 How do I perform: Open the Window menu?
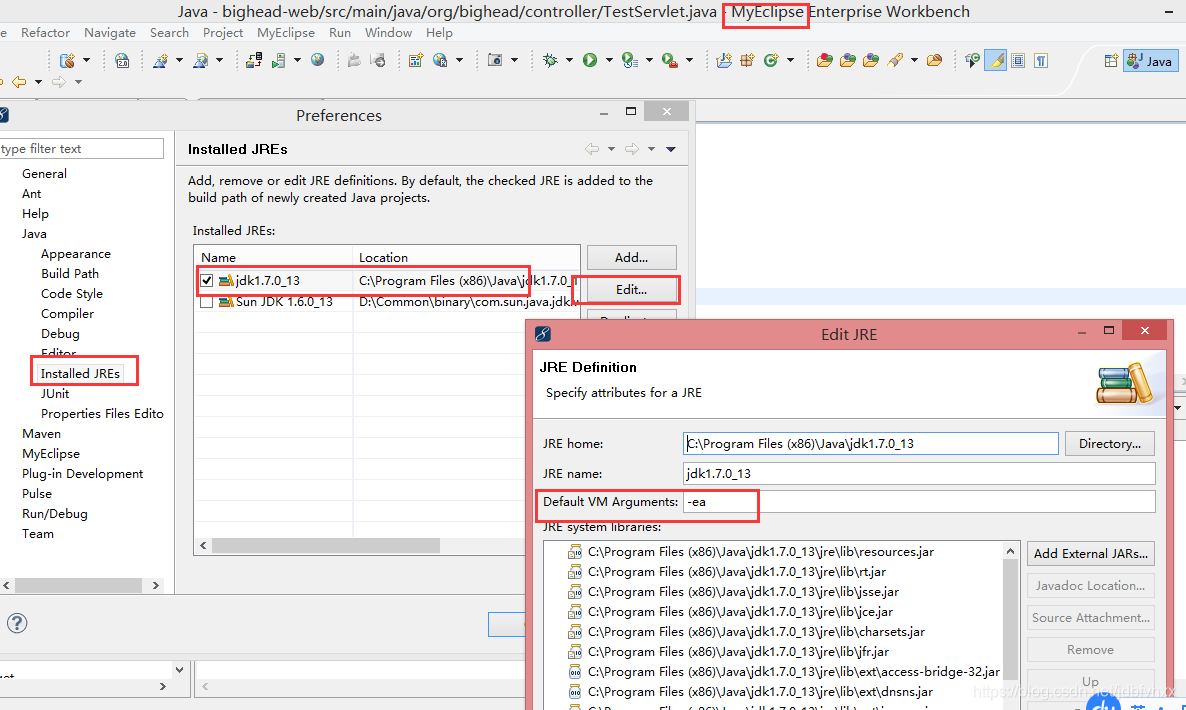[388, 33]
